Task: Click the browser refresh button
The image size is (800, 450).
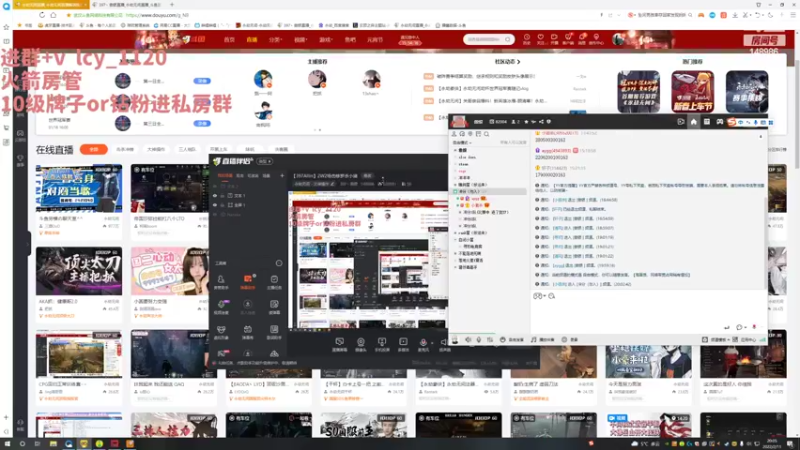Action: tap(42, 15)
